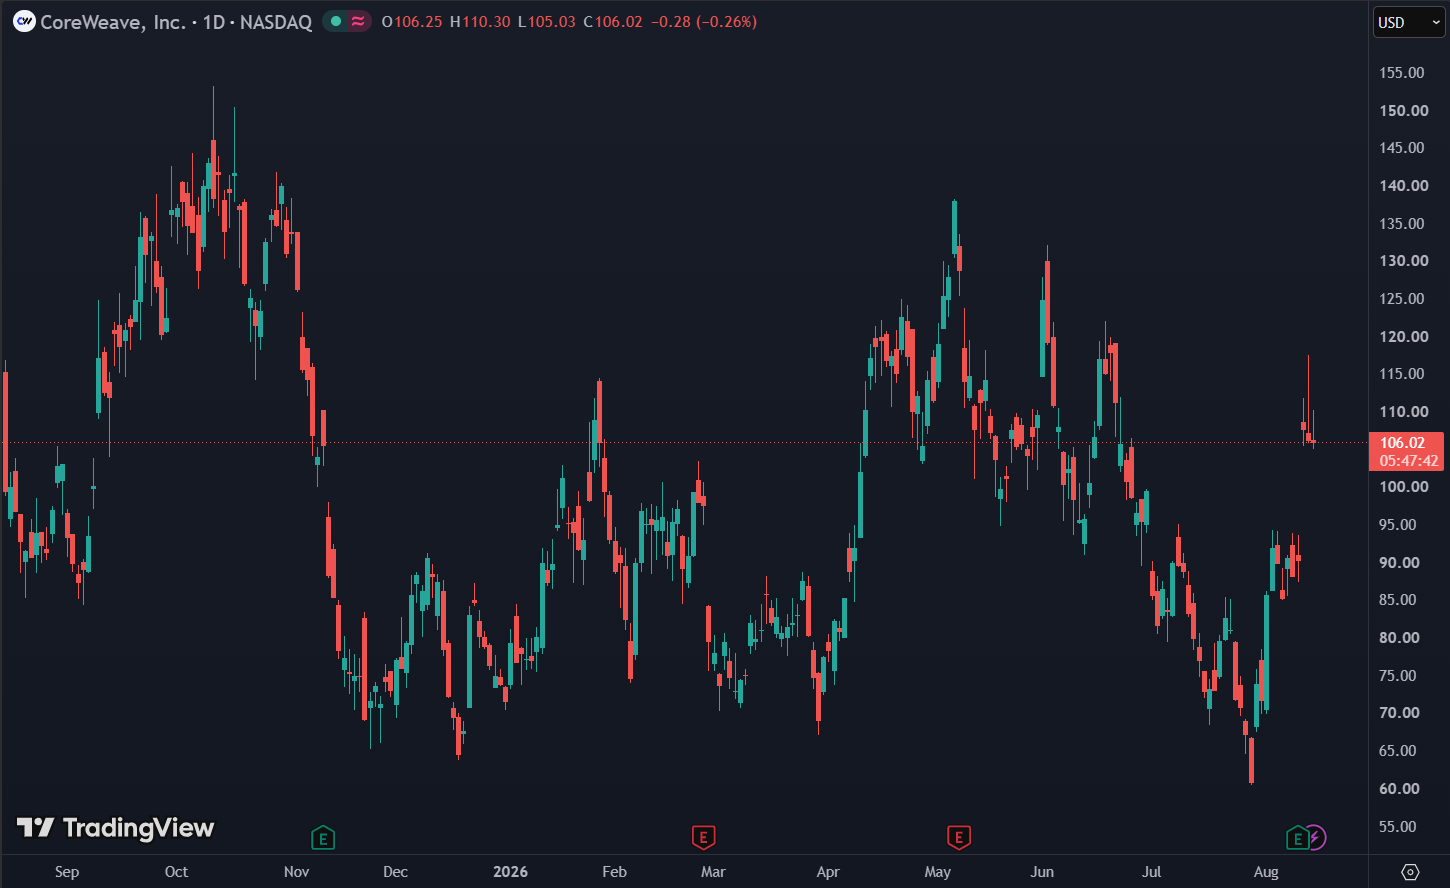Viewport: 1450px width, 888px height.
Task: Click the pink approximate-data mode icon
Action: coord(357,21)
